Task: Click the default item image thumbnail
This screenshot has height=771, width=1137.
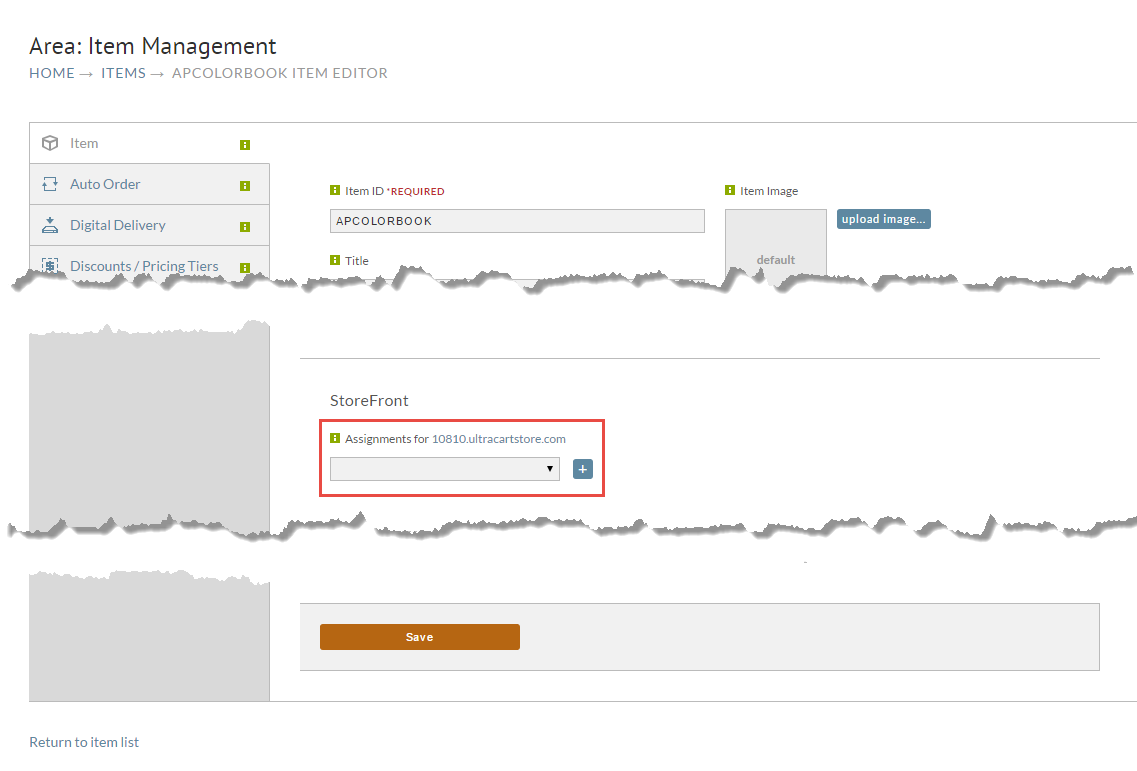Action: pyautogui.click(x=776, y=245)
